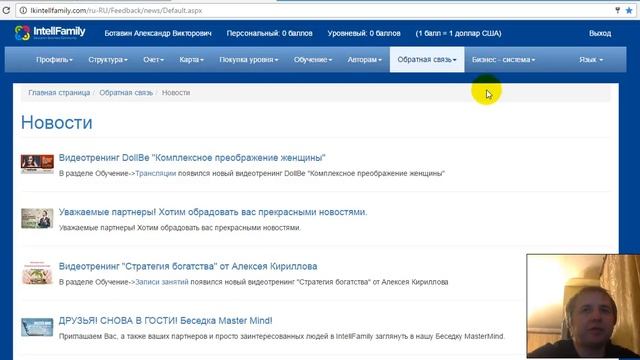
Task: Open the Беседка Master Mind news headline
Action: coord(165,320)
